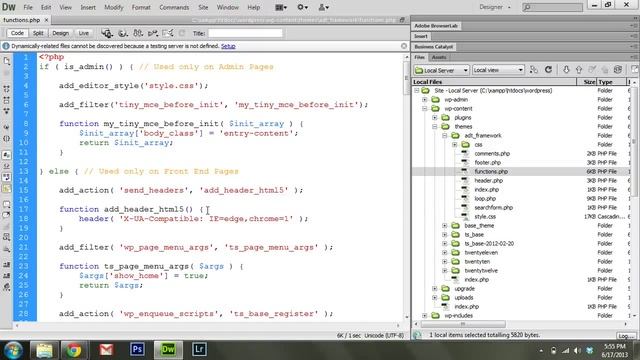This screenshot has width=640, height=360.
Task: Collapse the wp-content folder
Action: tap(424, 109)
